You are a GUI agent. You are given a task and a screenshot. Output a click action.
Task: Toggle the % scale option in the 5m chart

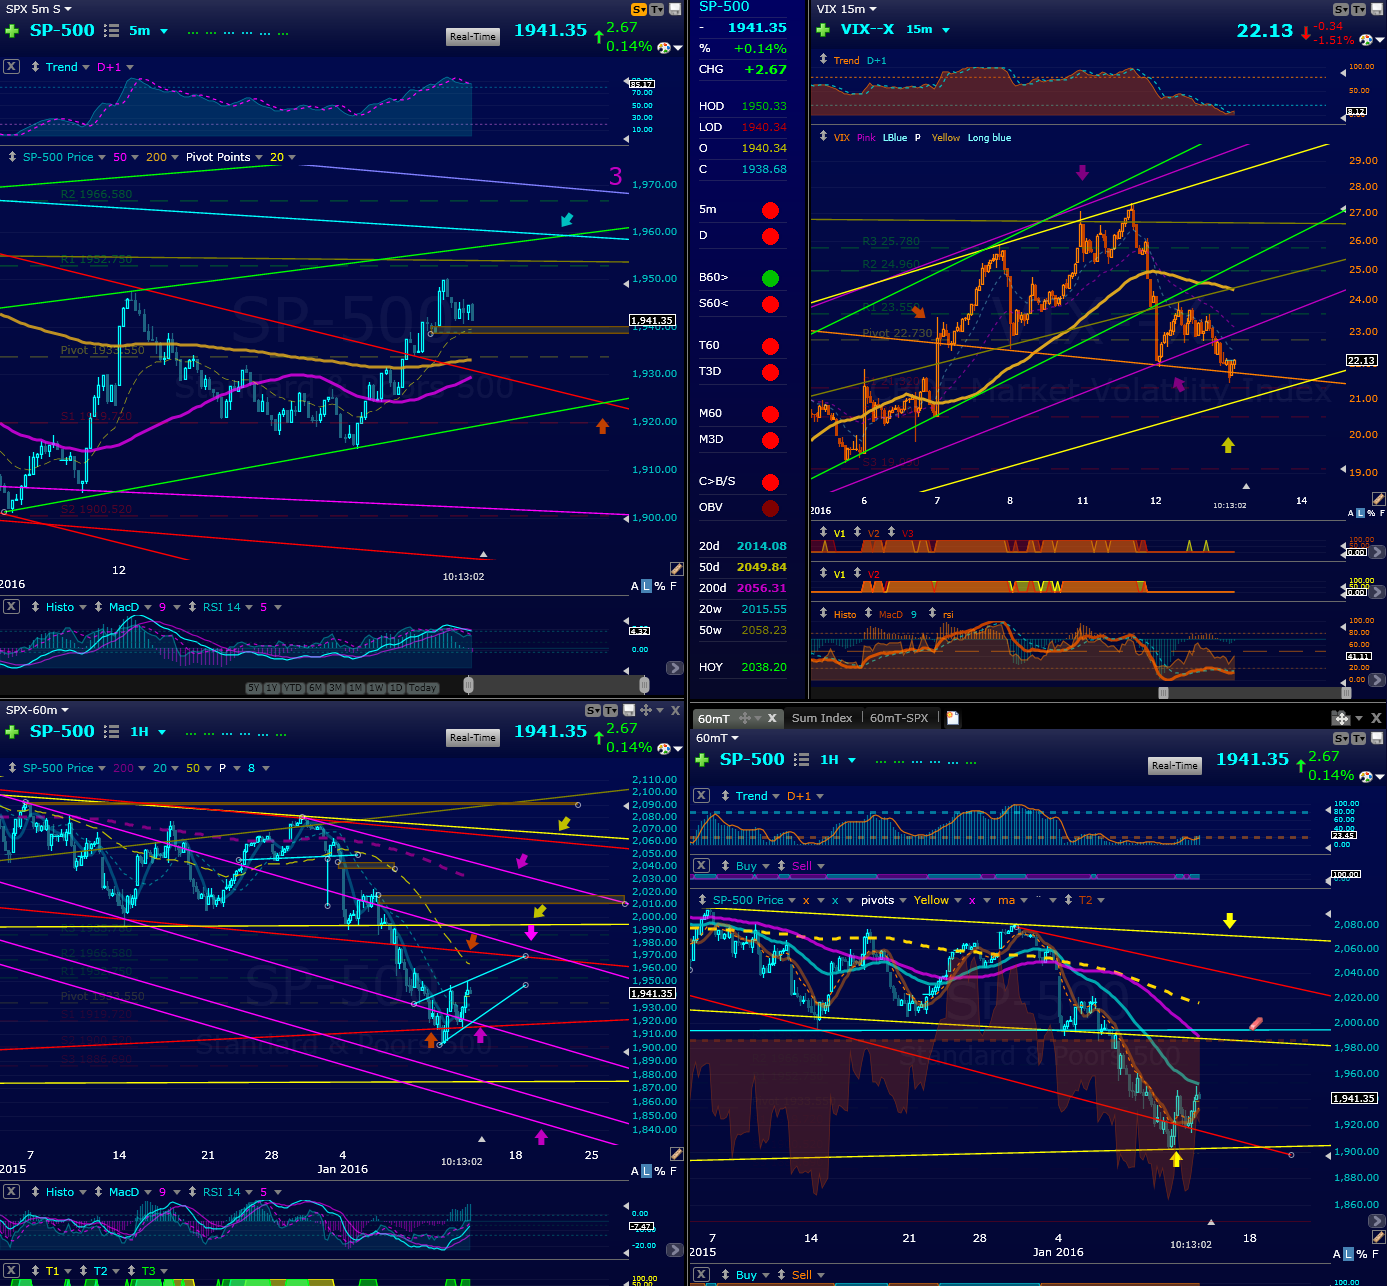(x=660, y=586)
